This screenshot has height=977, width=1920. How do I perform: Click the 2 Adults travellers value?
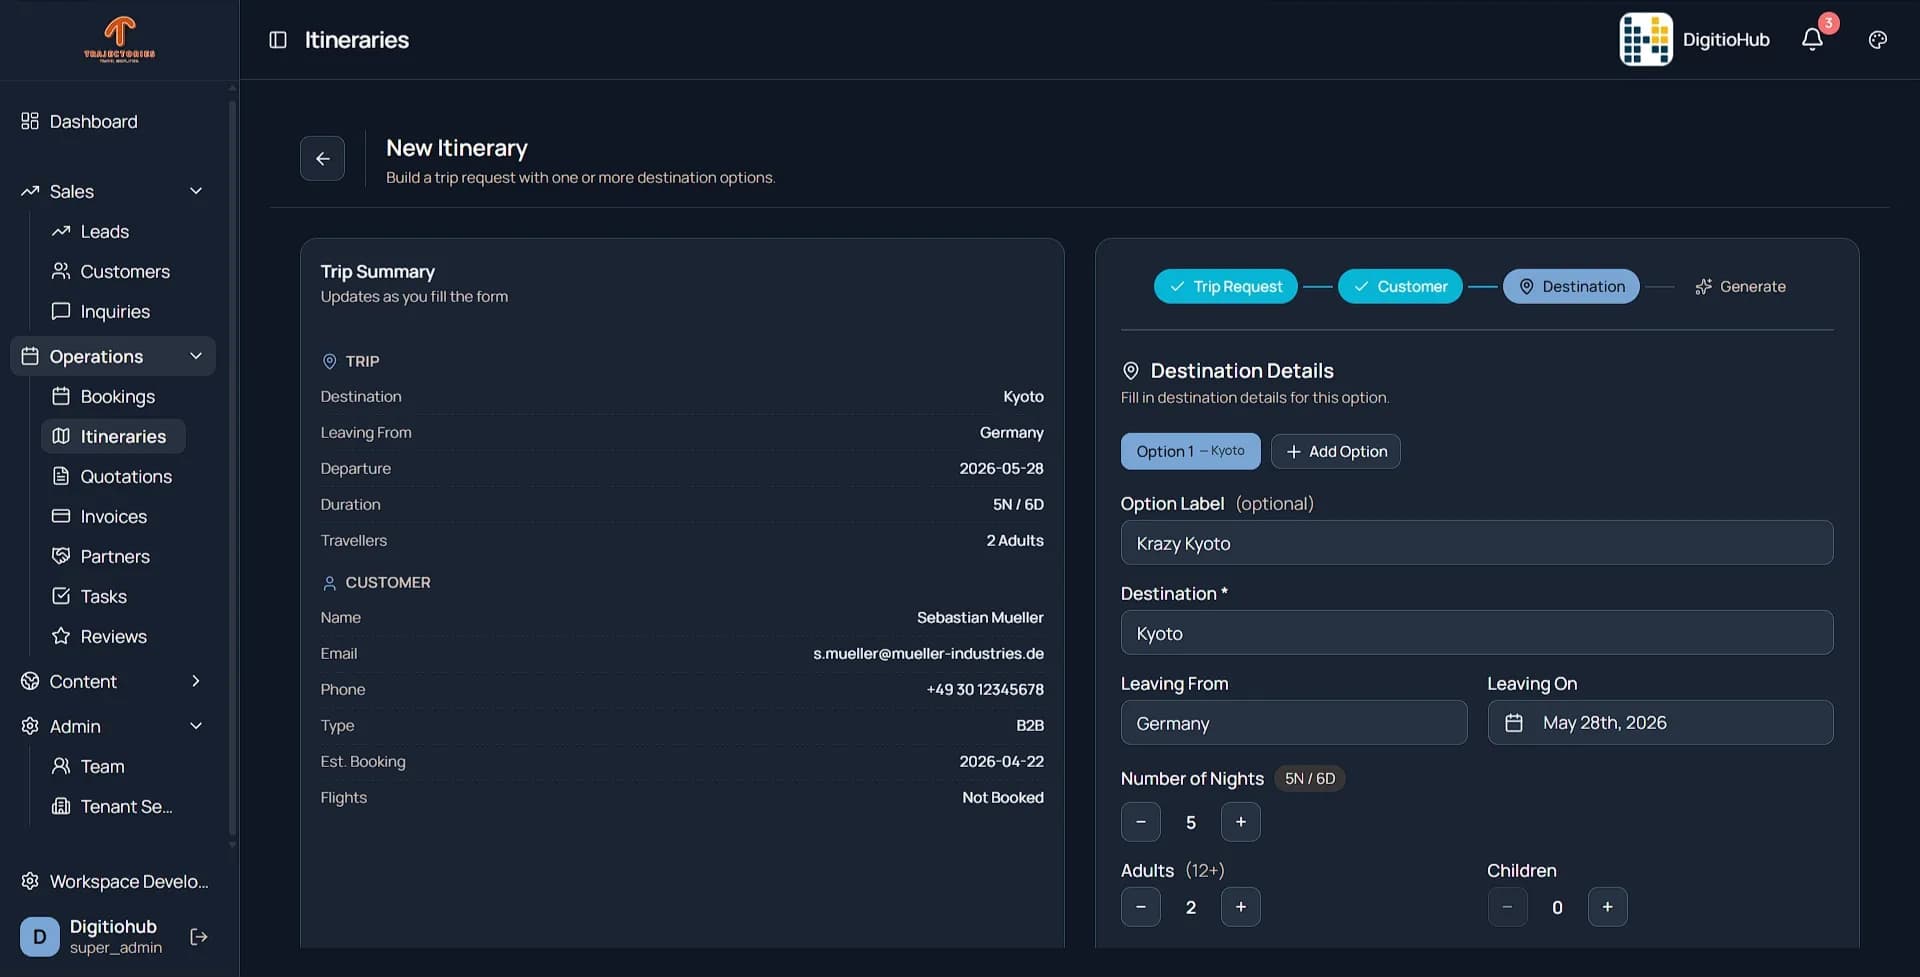coord(1015,540)
